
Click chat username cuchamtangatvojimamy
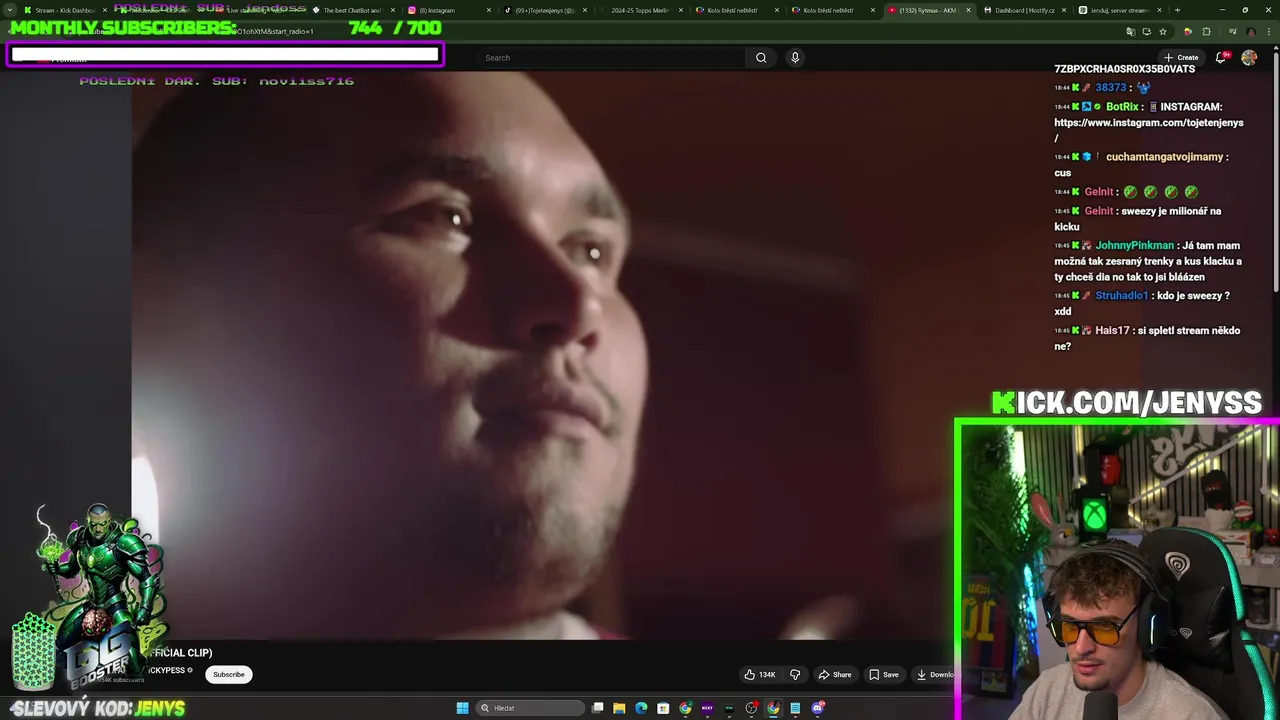(x=1164, y=157)
